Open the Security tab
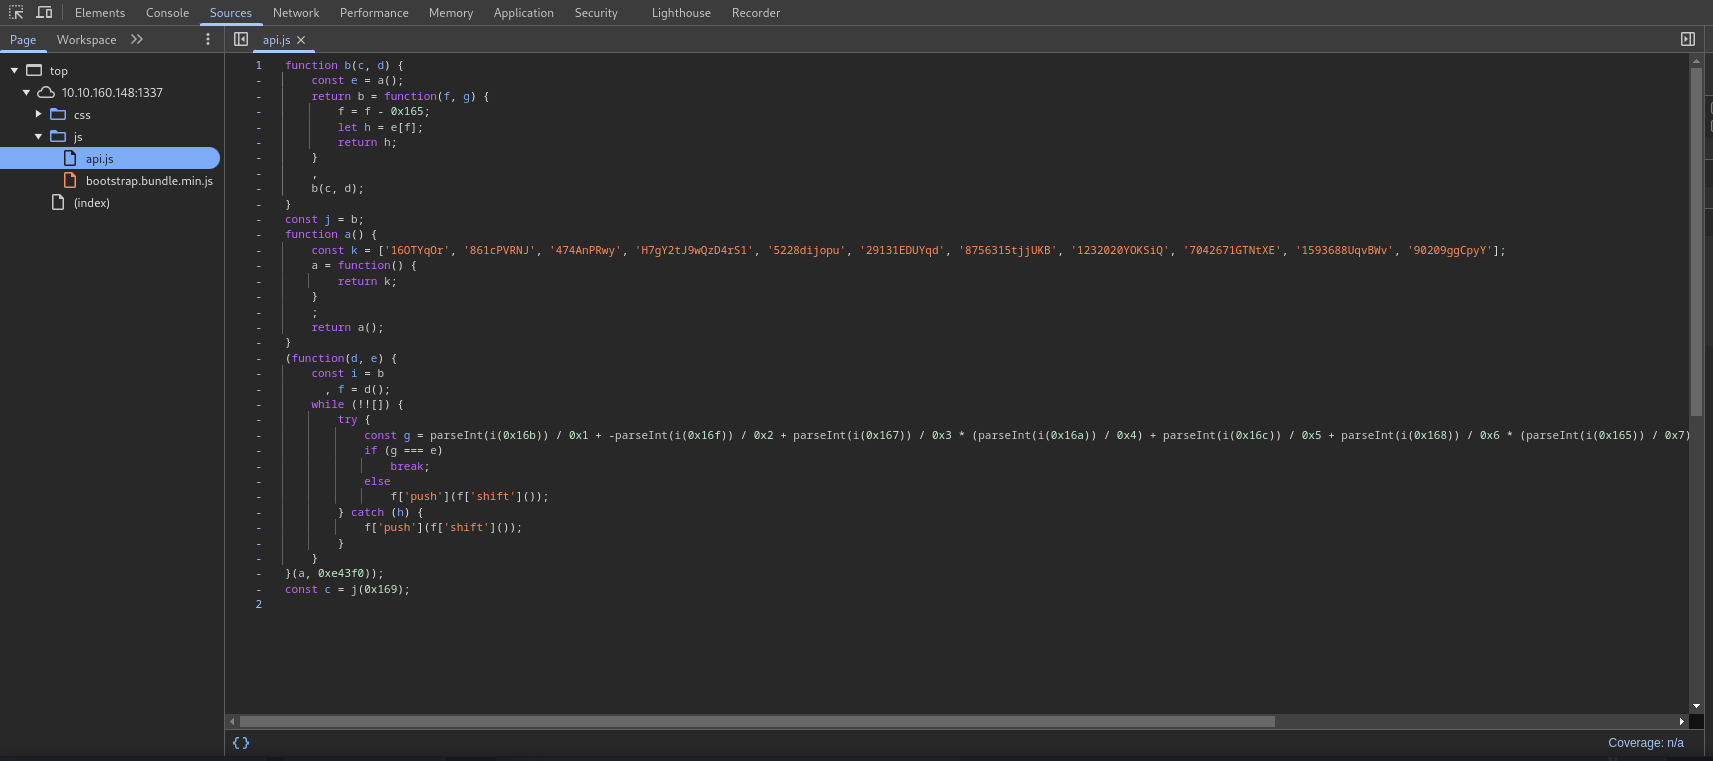The height and width of the screenshot is (761, 1713). [x=596, y=13]
